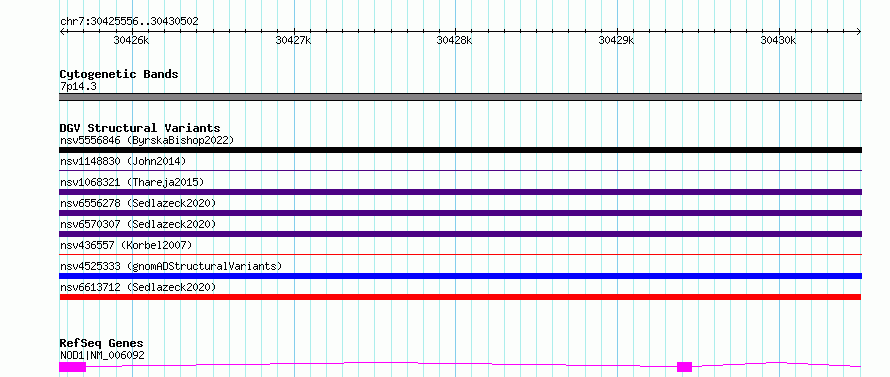Screen dimensions: 890x377
Task: Select the thin purple nsv1148830 variant line
Action: pyautogui.click(x=460, y=170)
